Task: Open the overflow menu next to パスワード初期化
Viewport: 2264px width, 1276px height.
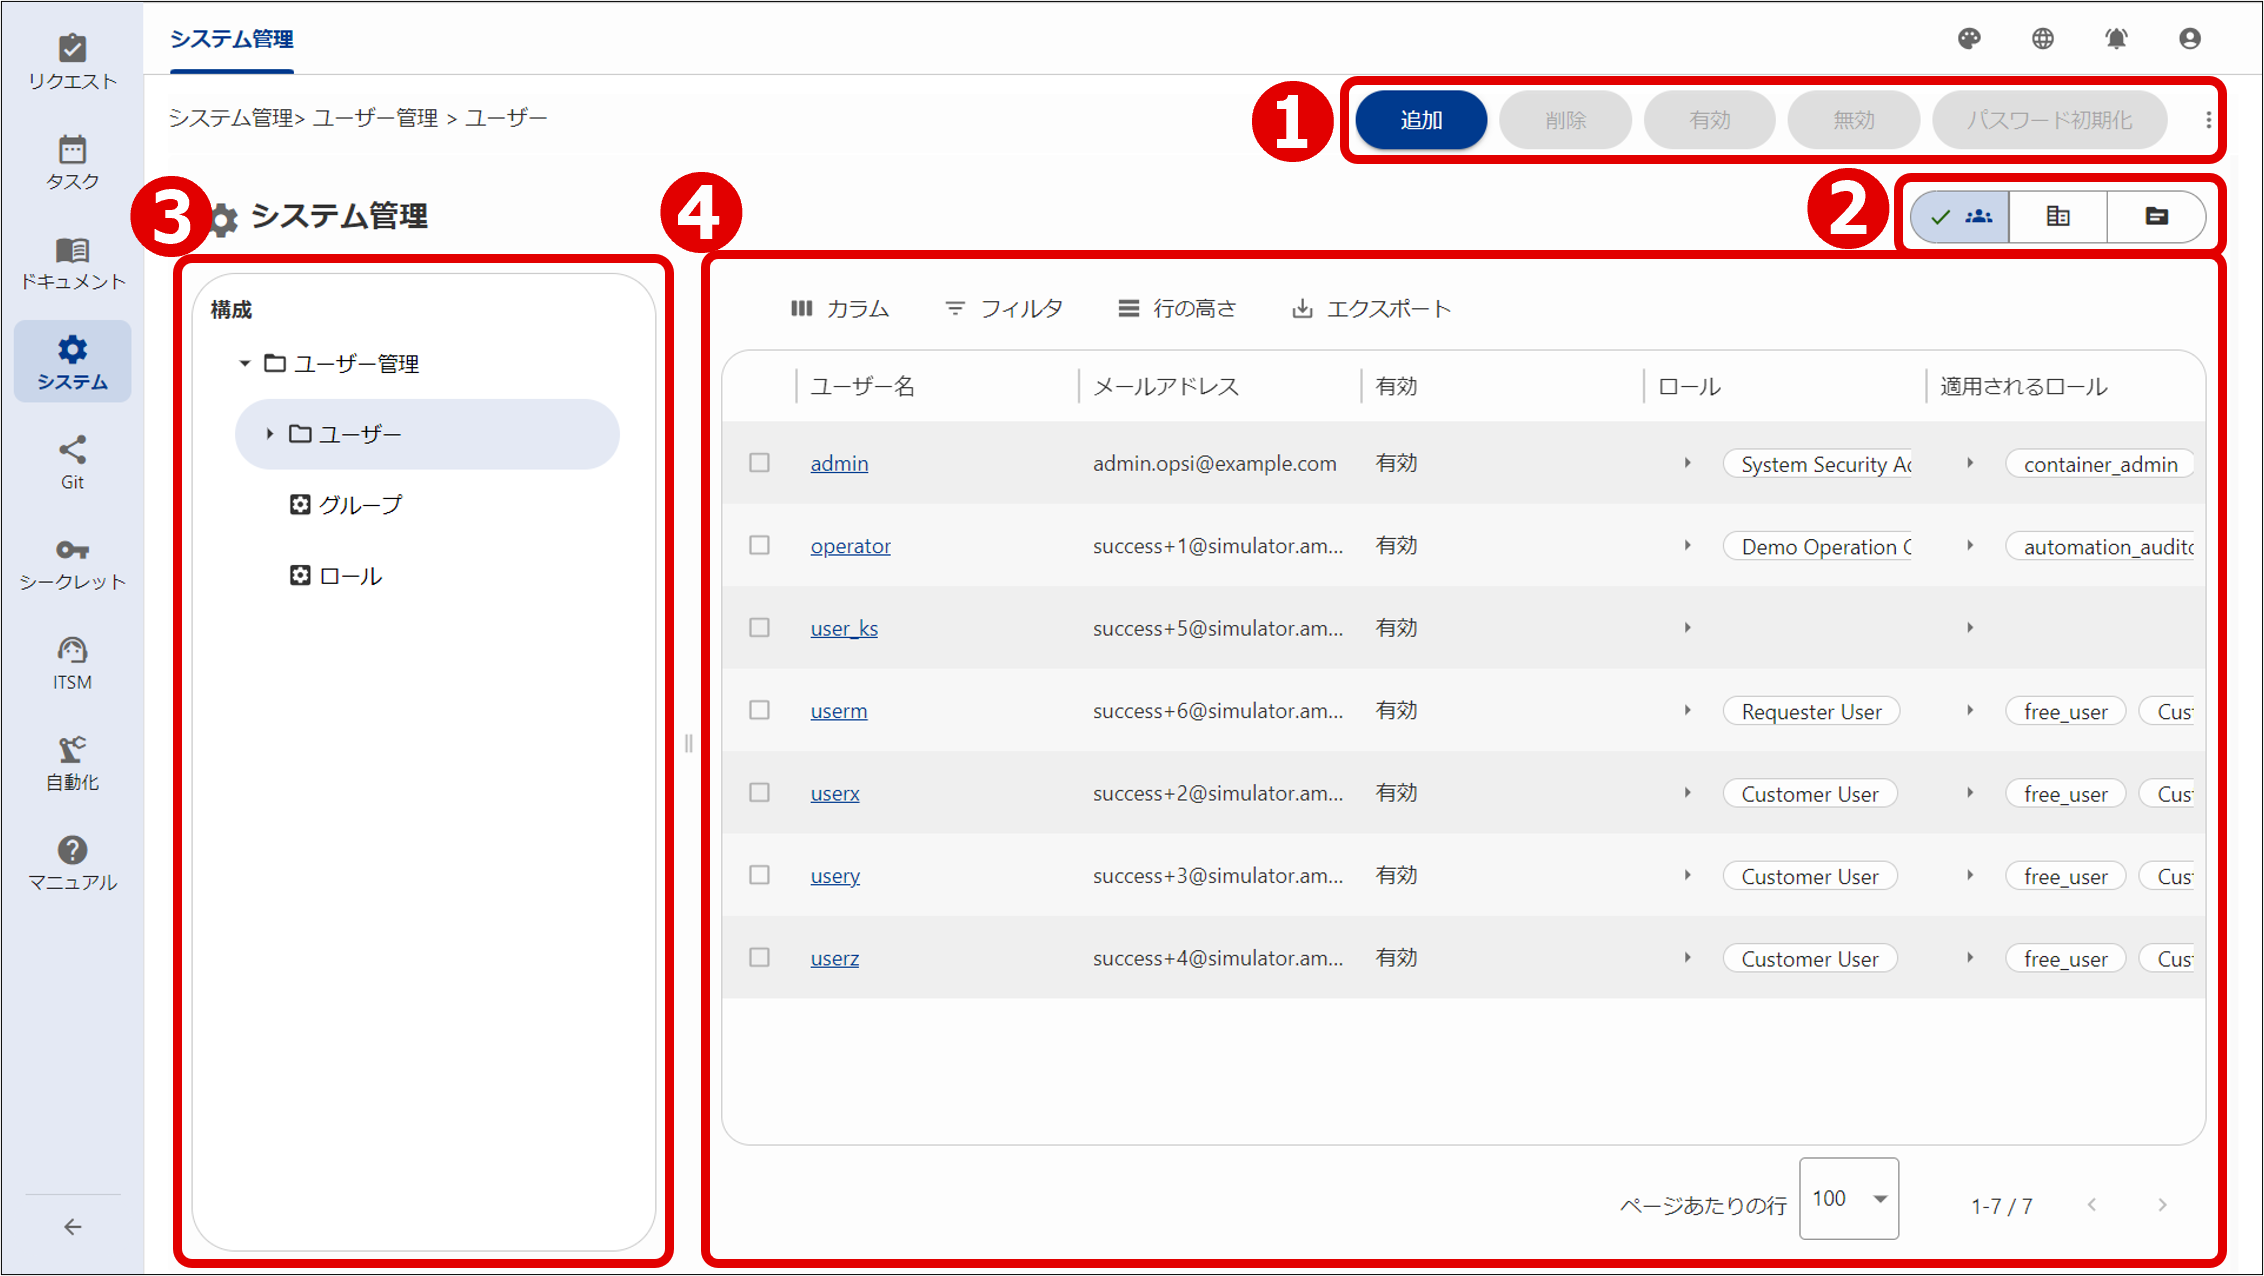Action: pos(2209,119)
